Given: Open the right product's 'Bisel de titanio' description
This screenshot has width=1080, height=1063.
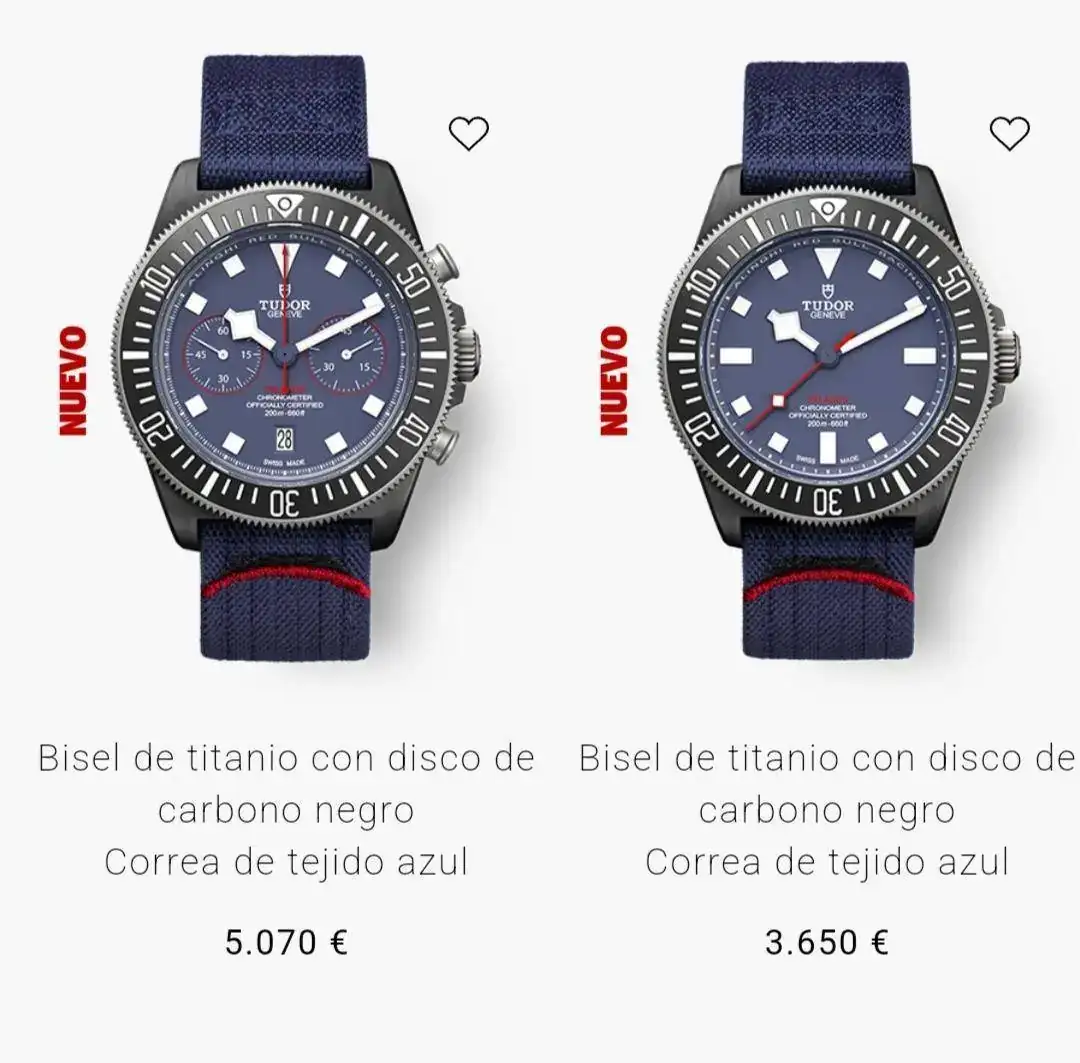Looking at the screenshot, I should pos(827,809).
